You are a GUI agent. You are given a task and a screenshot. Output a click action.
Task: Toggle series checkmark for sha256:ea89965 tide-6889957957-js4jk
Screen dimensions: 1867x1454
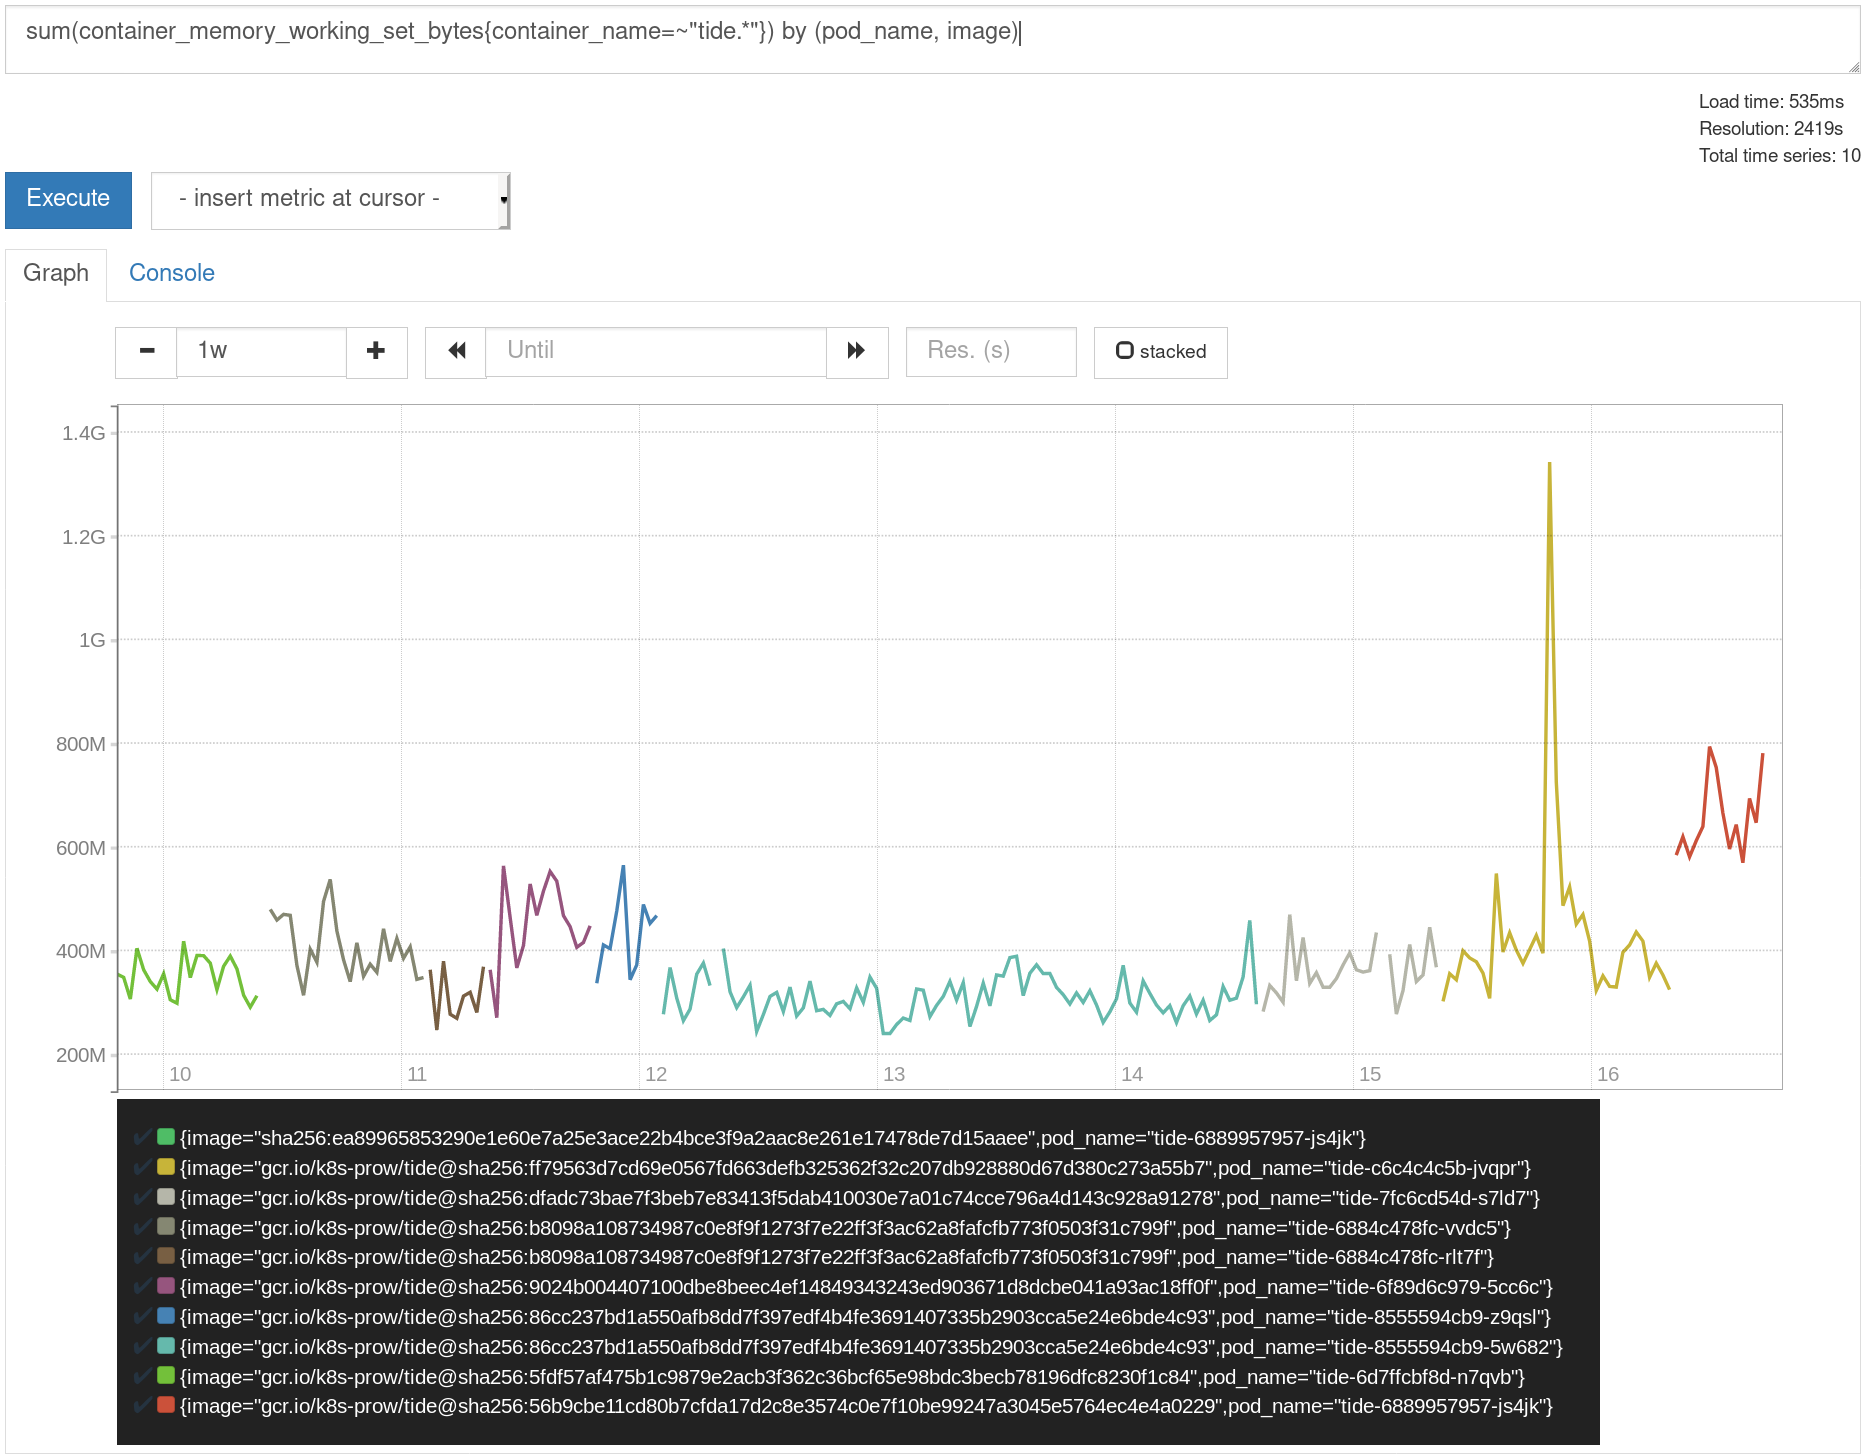143,1137
